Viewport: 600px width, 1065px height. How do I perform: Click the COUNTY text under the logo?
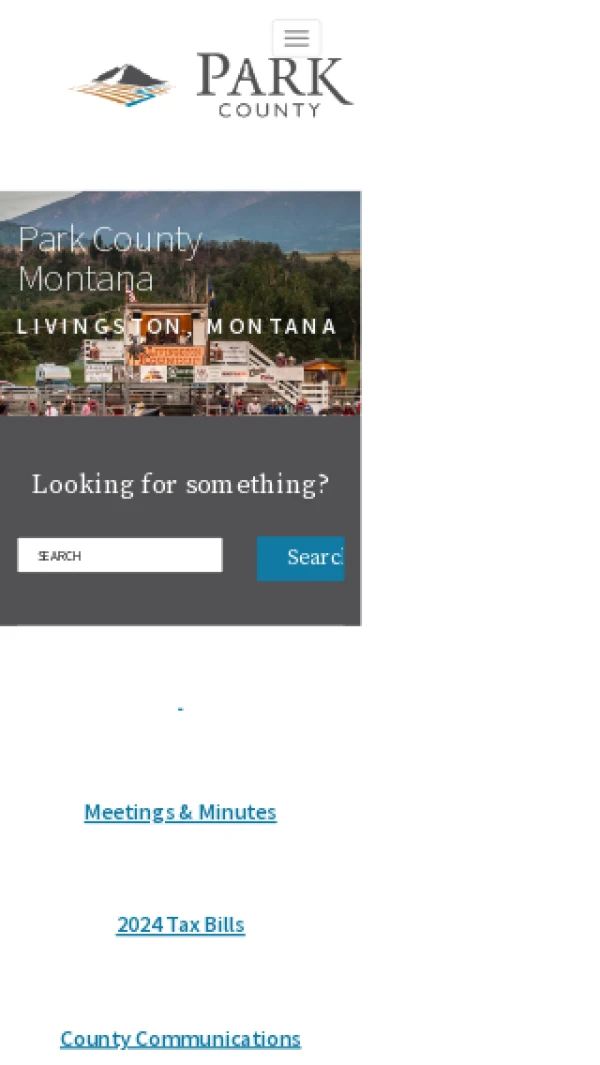coord(269,110)
